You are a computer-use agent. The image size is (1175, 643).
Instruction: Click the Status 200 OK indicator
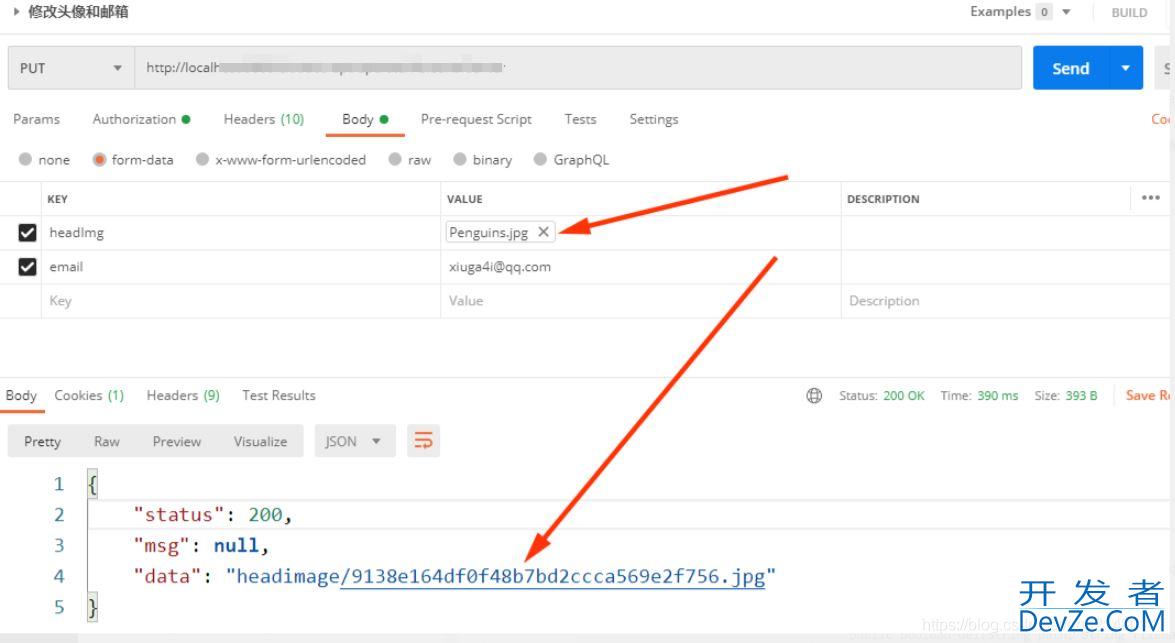coord(881,396)
